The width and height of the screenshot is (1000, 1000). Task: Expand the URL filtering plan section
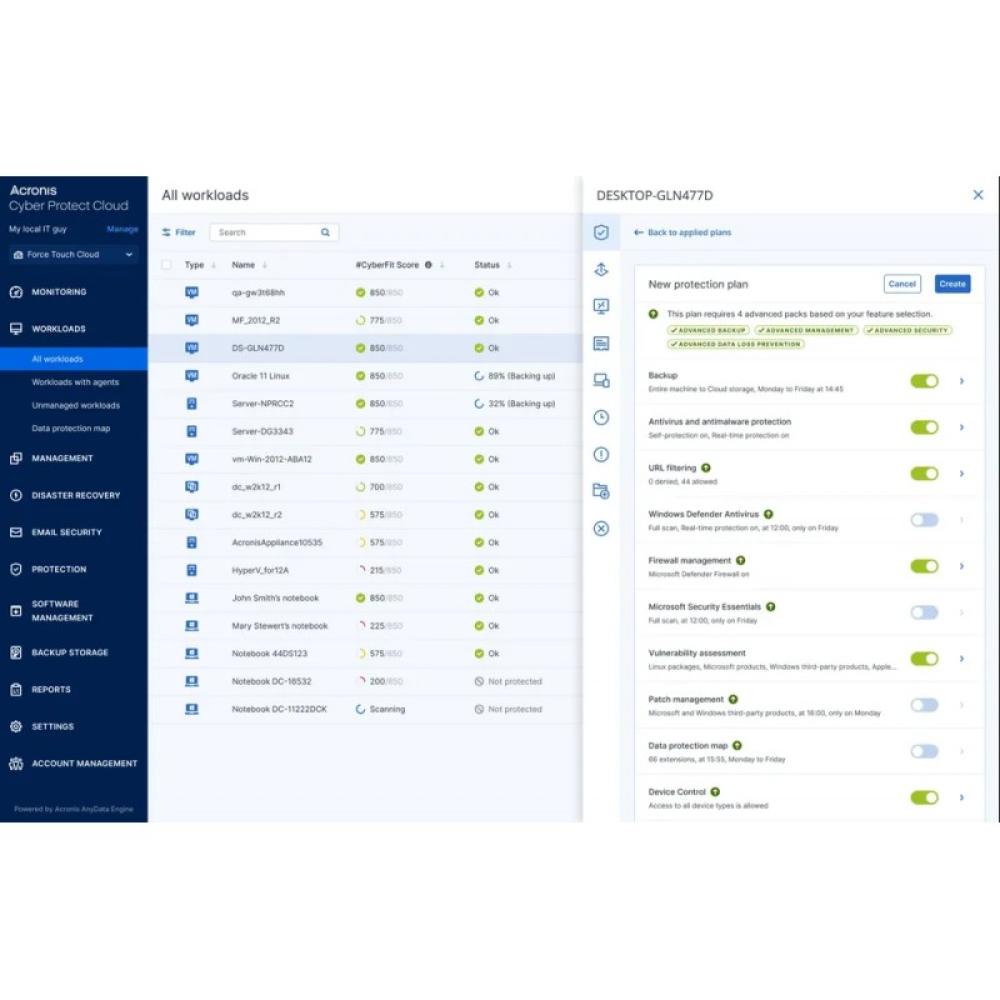[961, 473]
